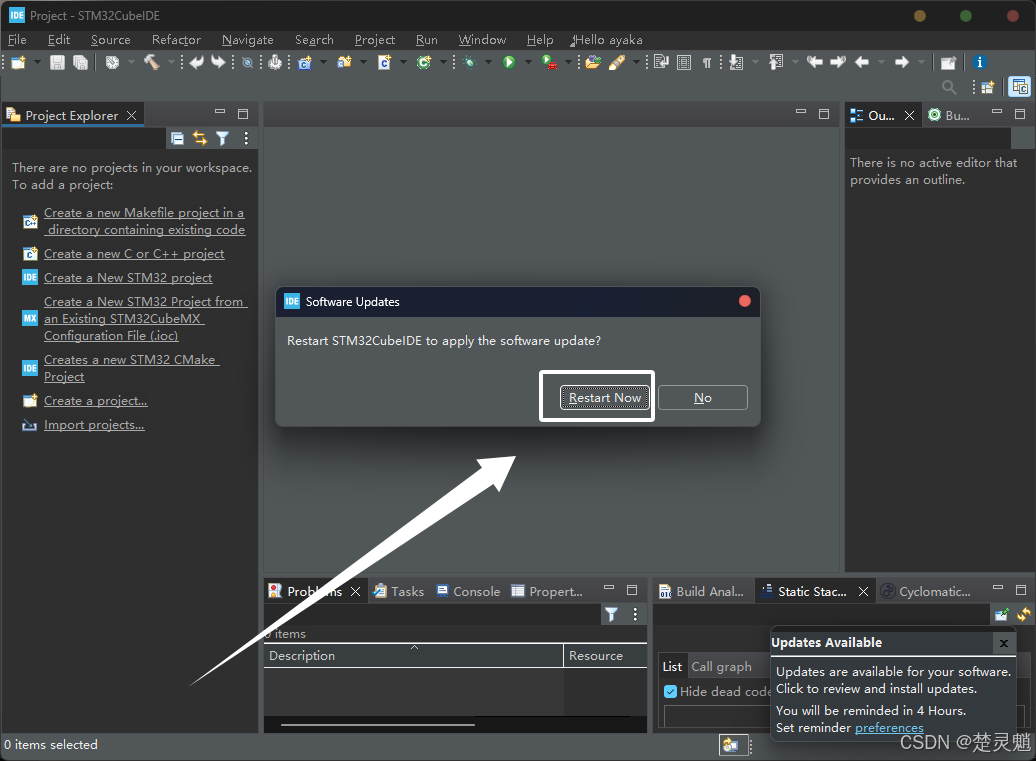The image size is (1036, 761).
Task: Open the reminder preferences link
Action: pyautogui.click(x=889, y=727)
